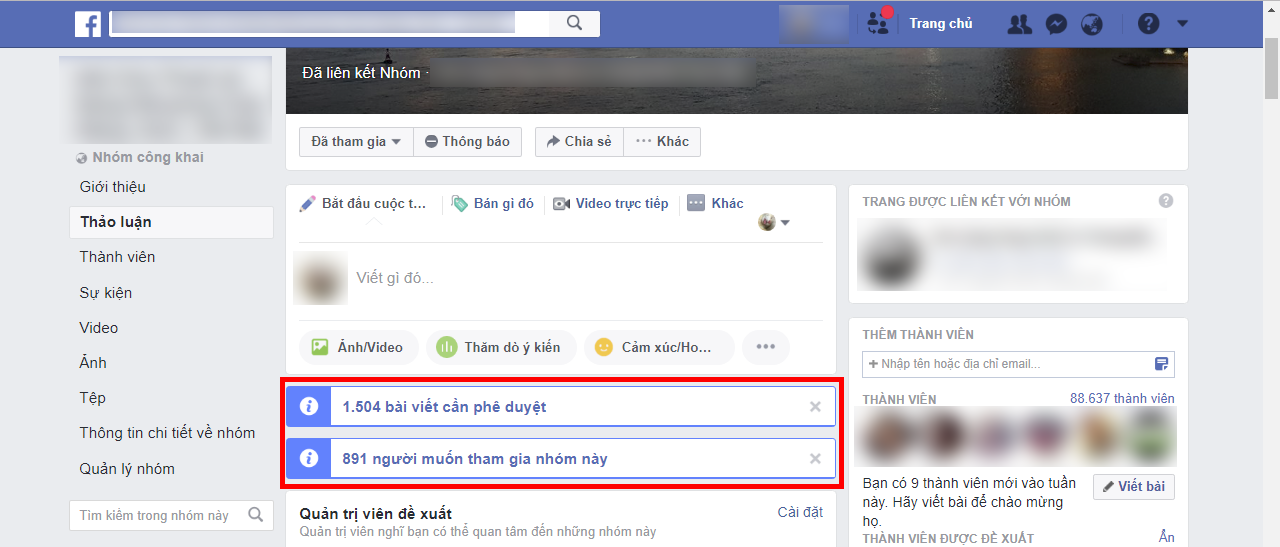Click the note icon in add member field

1161,364
